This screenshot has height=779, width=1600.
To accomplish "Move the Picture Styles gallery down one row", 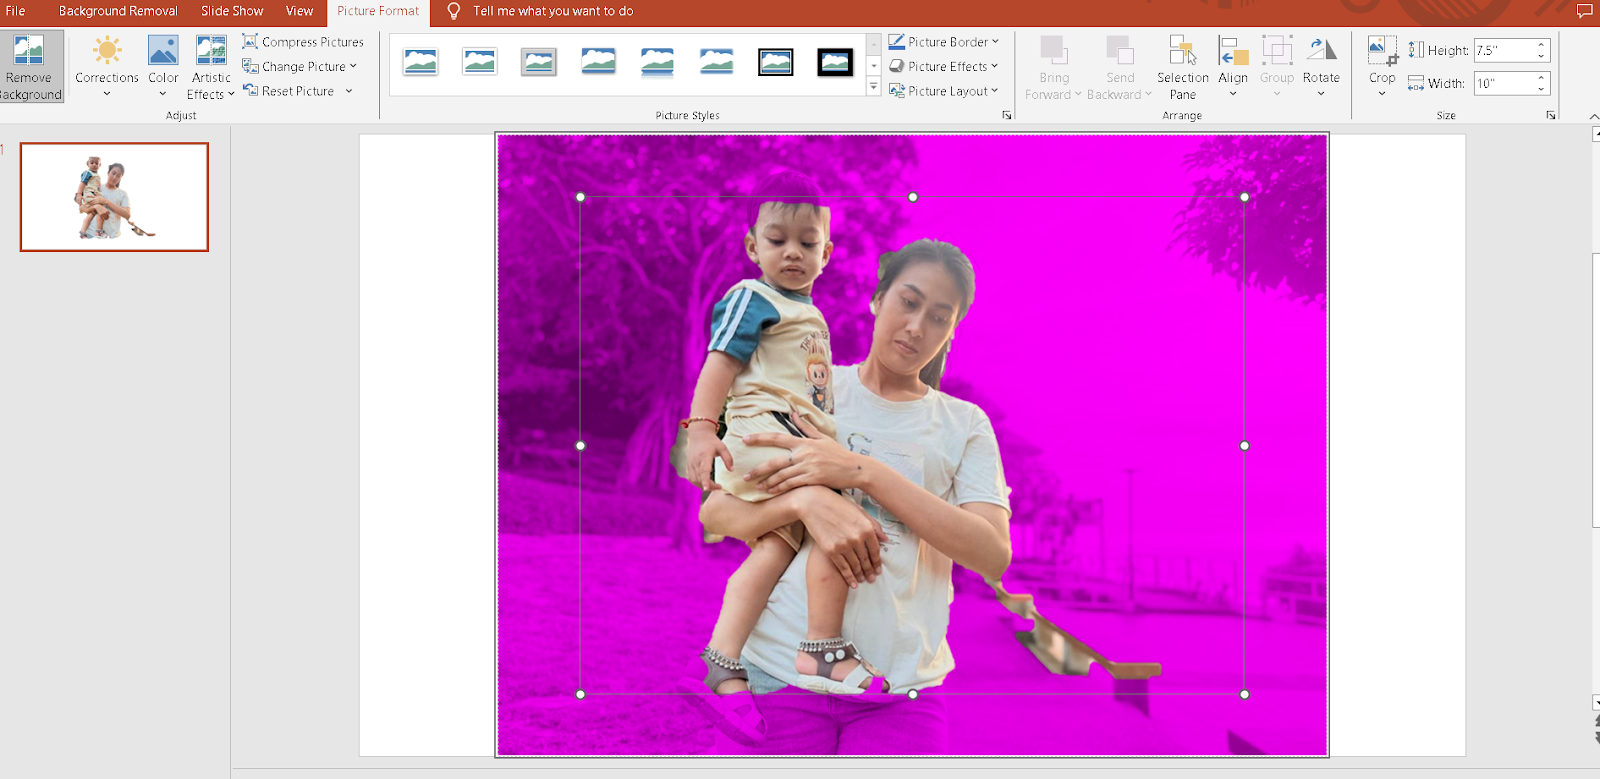I will [874, 66].
